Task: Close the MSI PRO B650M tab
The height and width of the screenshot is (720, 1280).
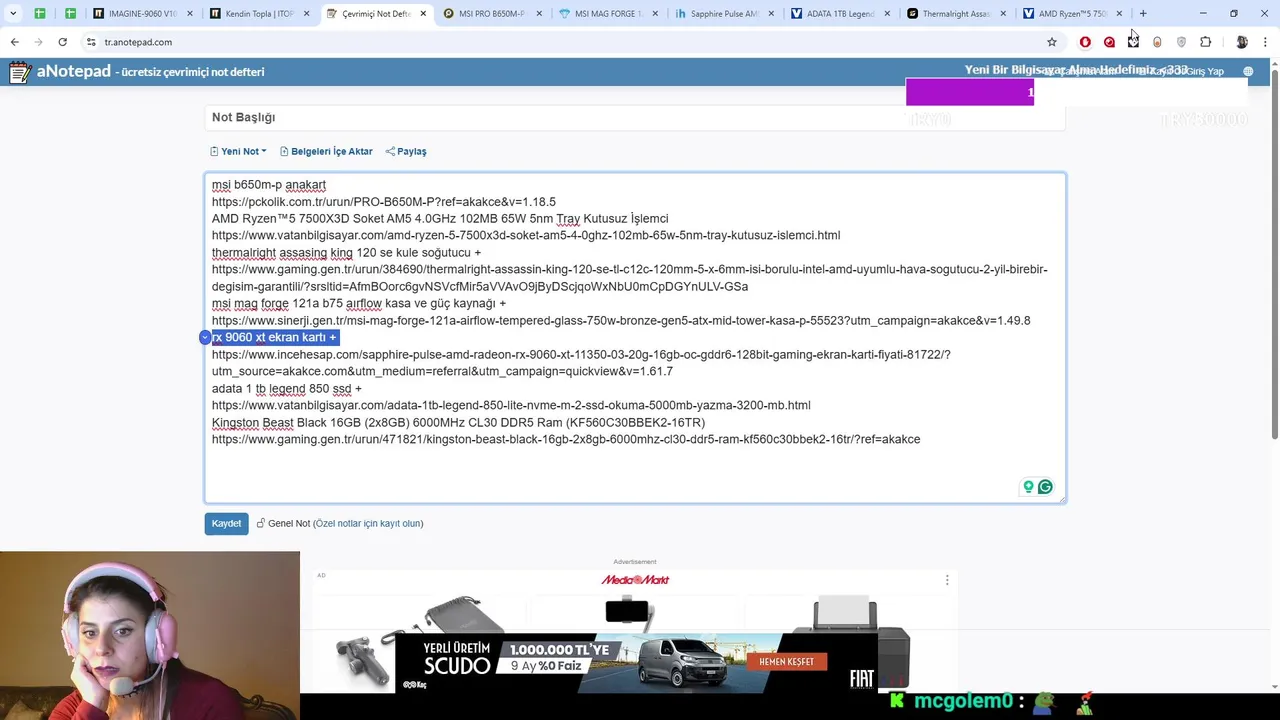Action: click(x=539, y=14)
